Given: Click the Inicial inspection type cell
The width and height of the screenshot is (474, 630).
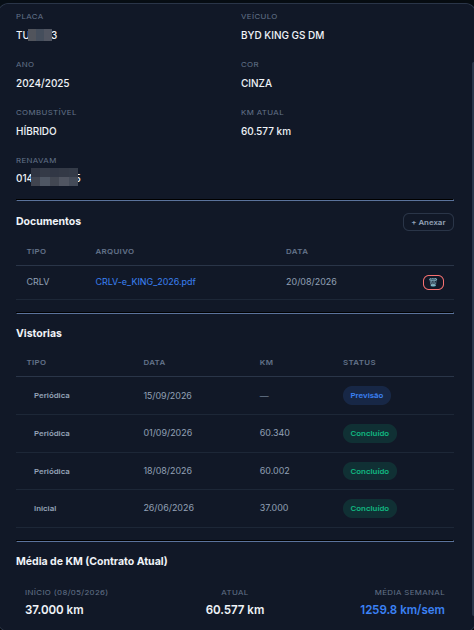Looking at the screenshot, I should [45, 508].
